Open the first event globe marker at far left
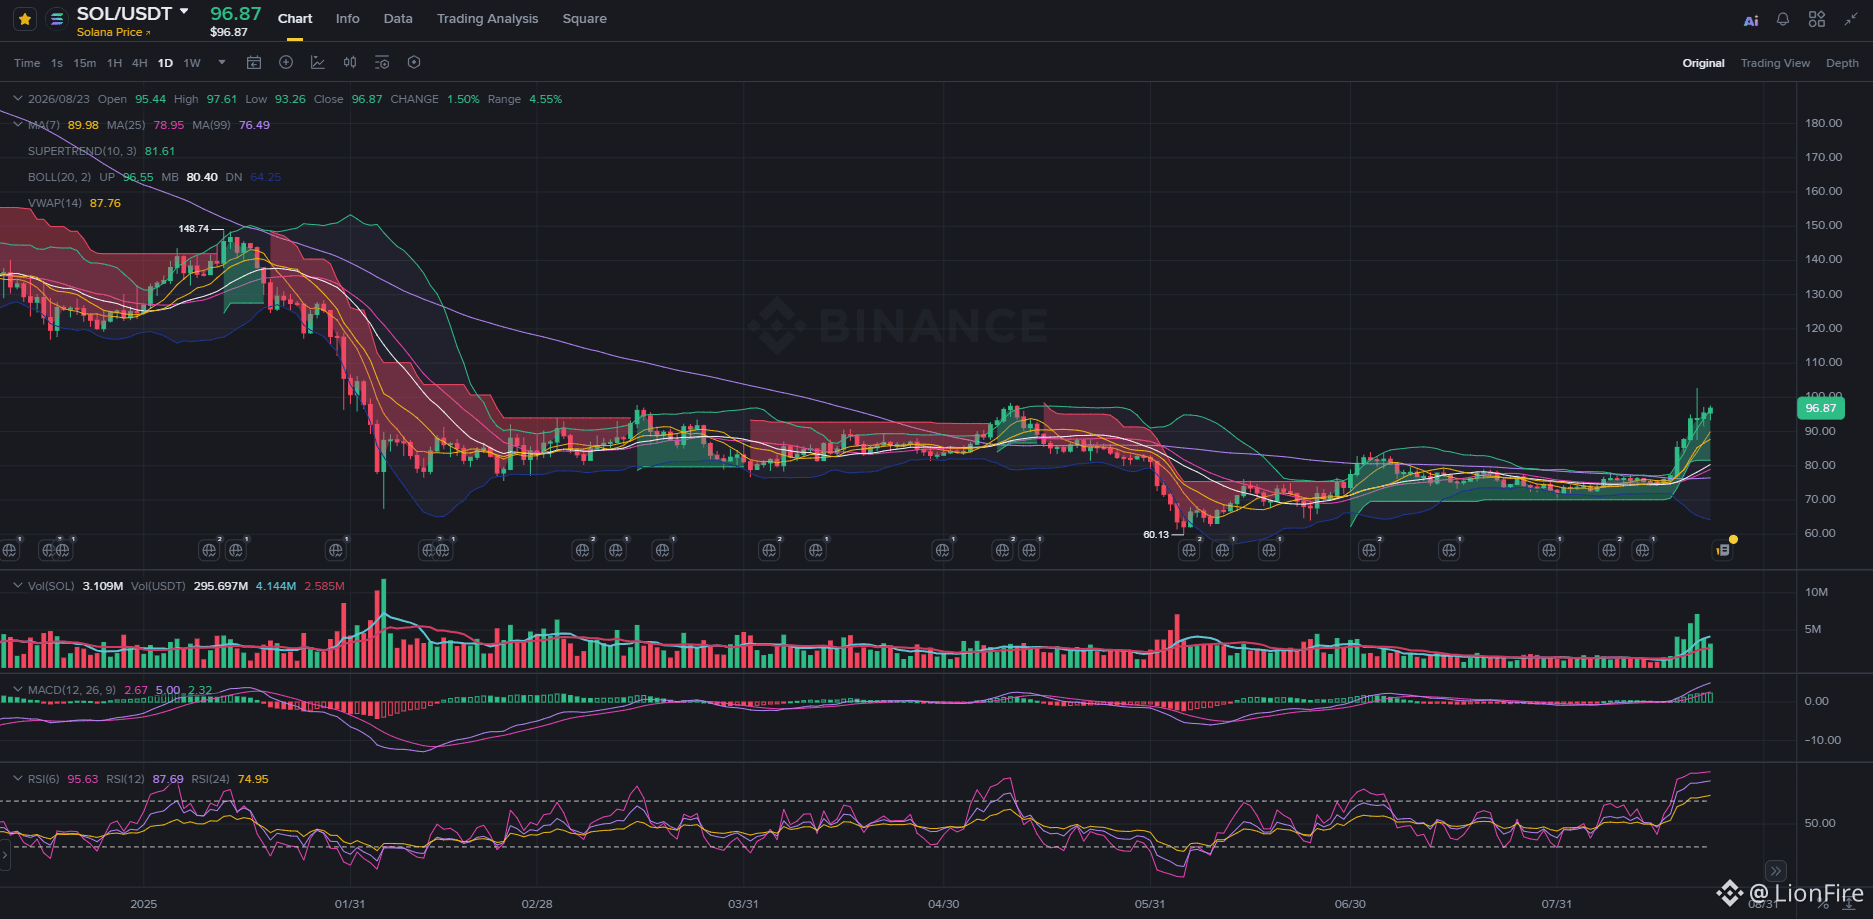Viewport: 1873px width, 919px height. (9, 550)
